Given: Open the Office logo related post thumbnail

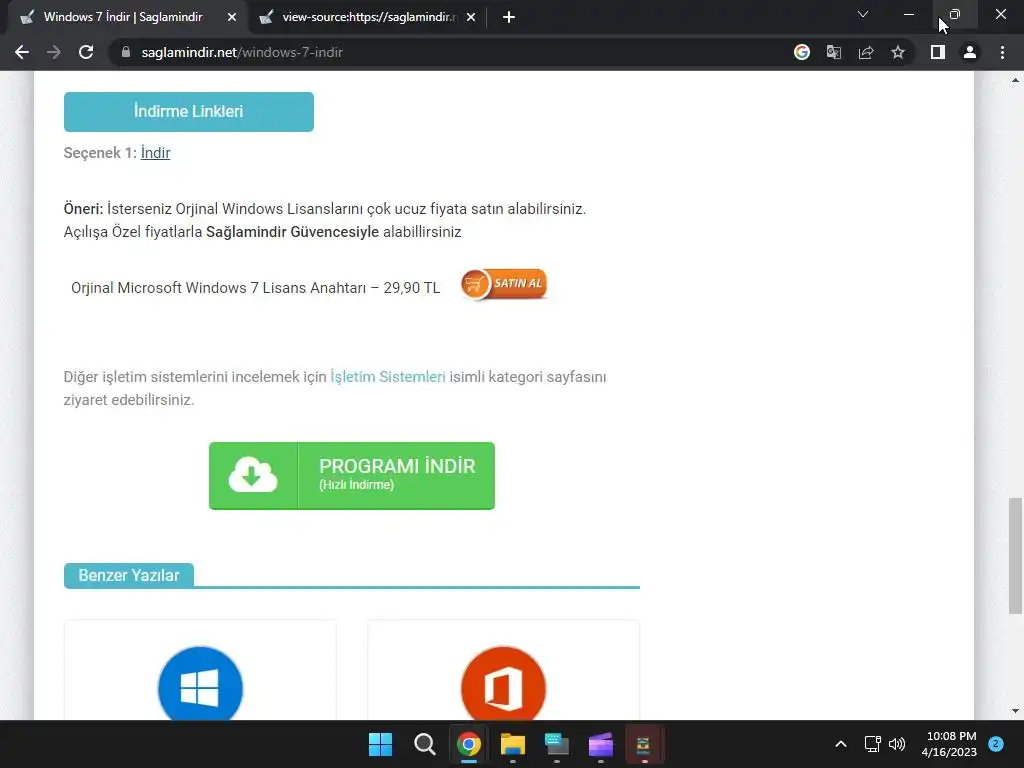Looking at the screenshot, I should click(503, 684).
